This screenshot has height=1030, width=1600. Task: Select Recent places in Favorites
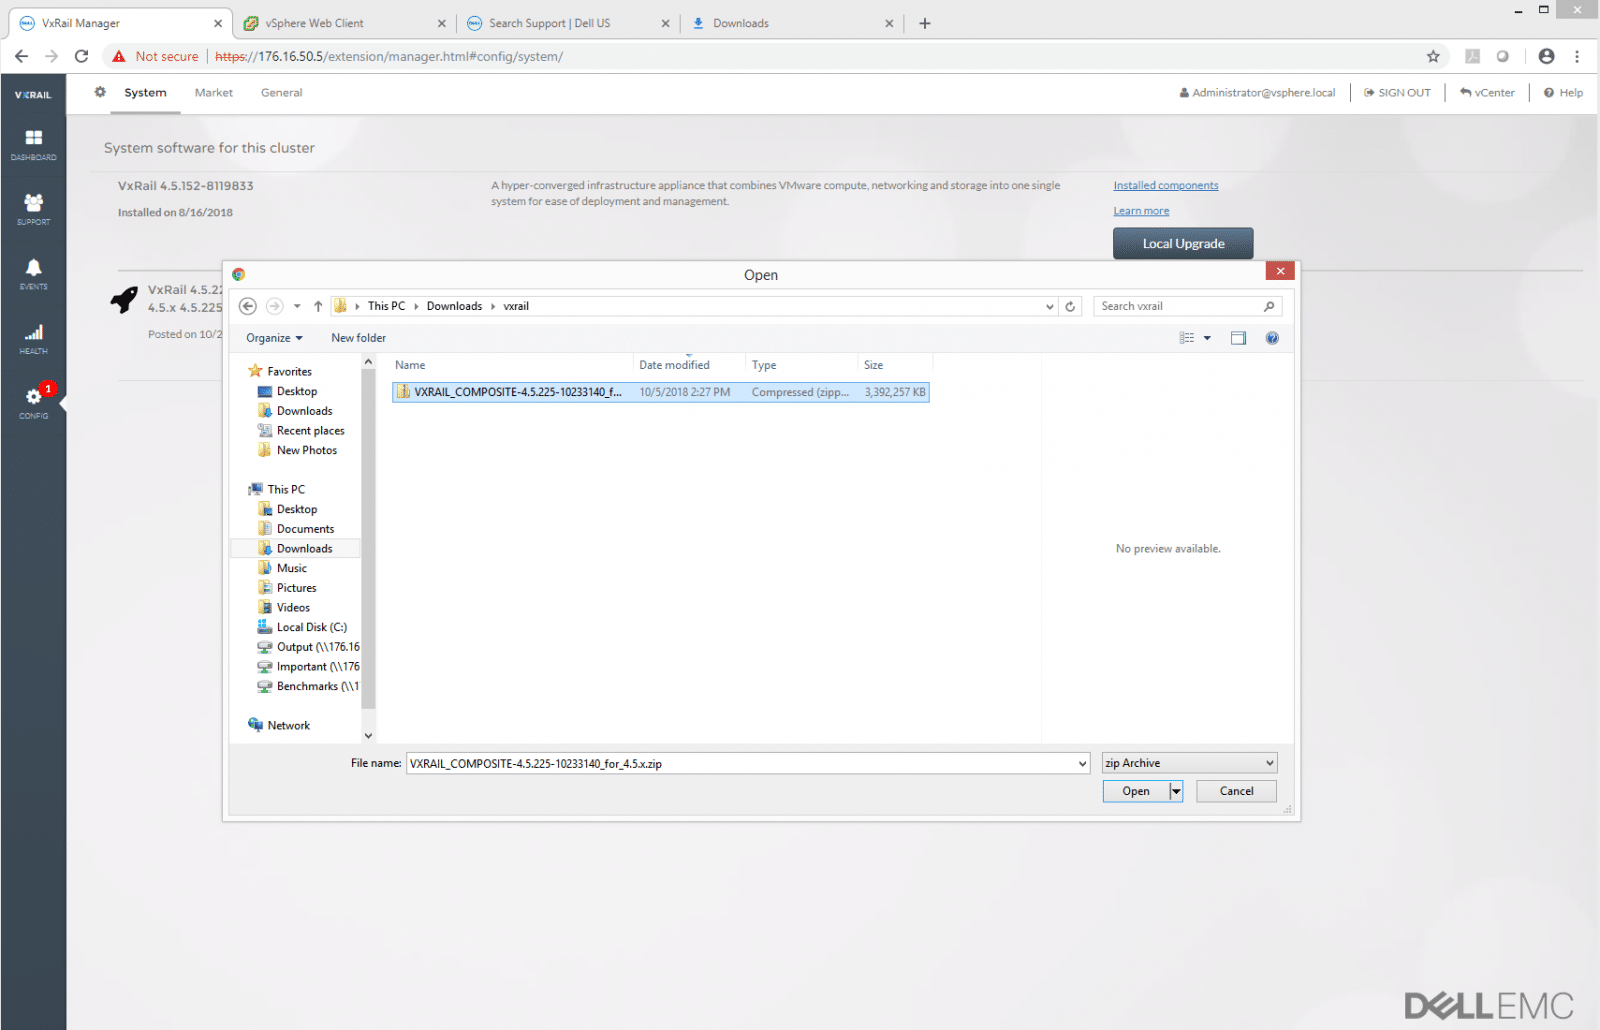coord(301,431)
